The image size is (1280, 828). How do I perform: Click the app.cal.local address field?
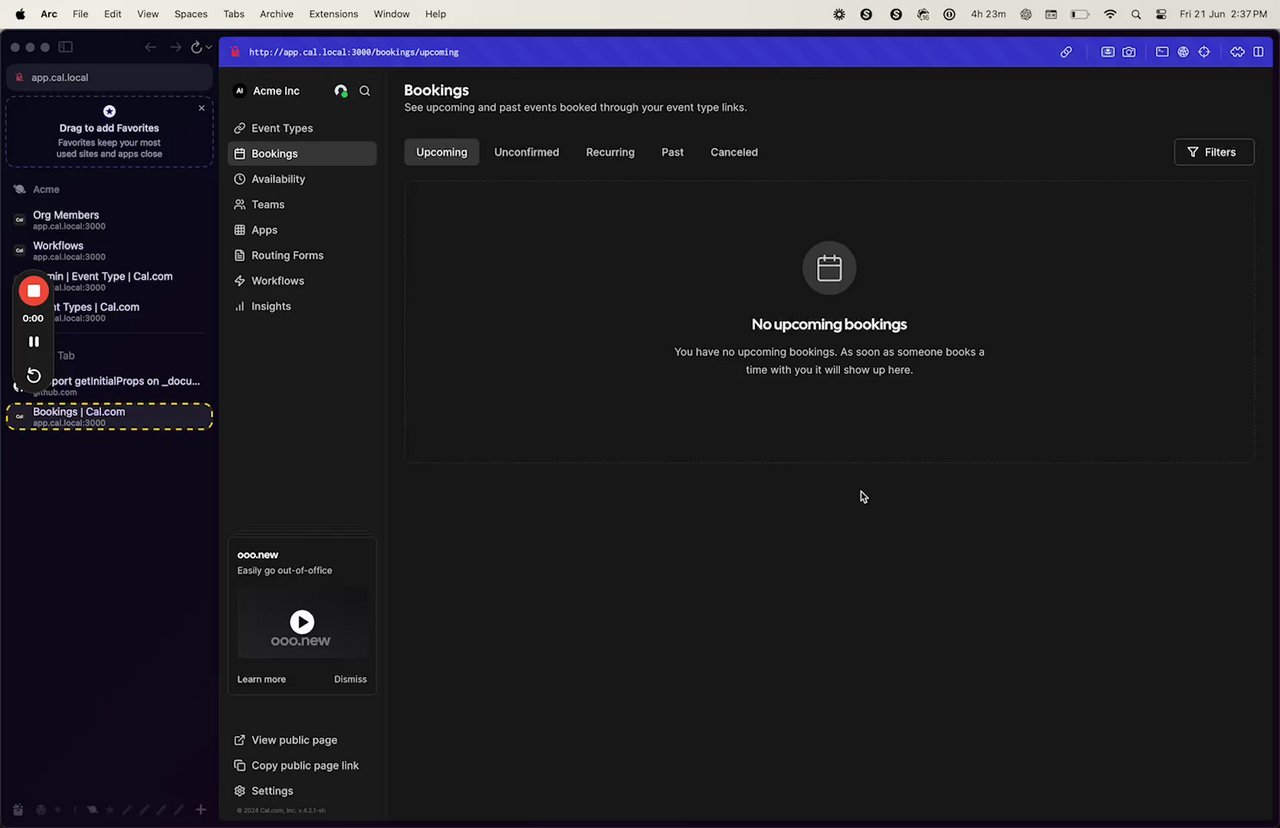pos(109,77)
